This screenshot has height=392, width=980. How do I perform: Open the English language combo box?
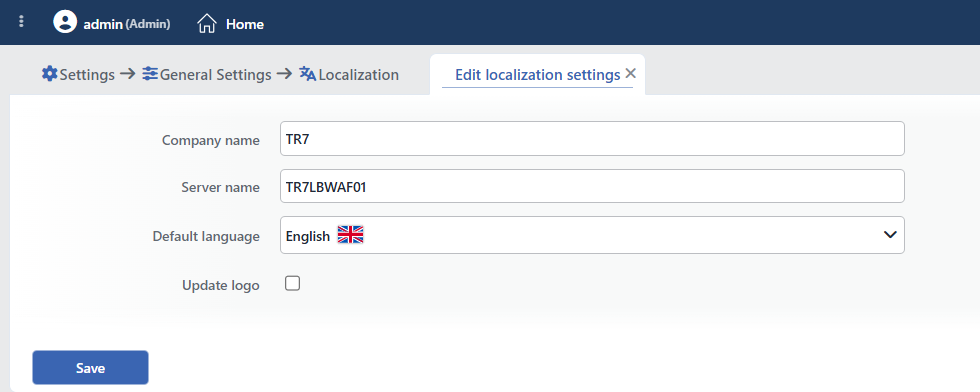(592, 235)
